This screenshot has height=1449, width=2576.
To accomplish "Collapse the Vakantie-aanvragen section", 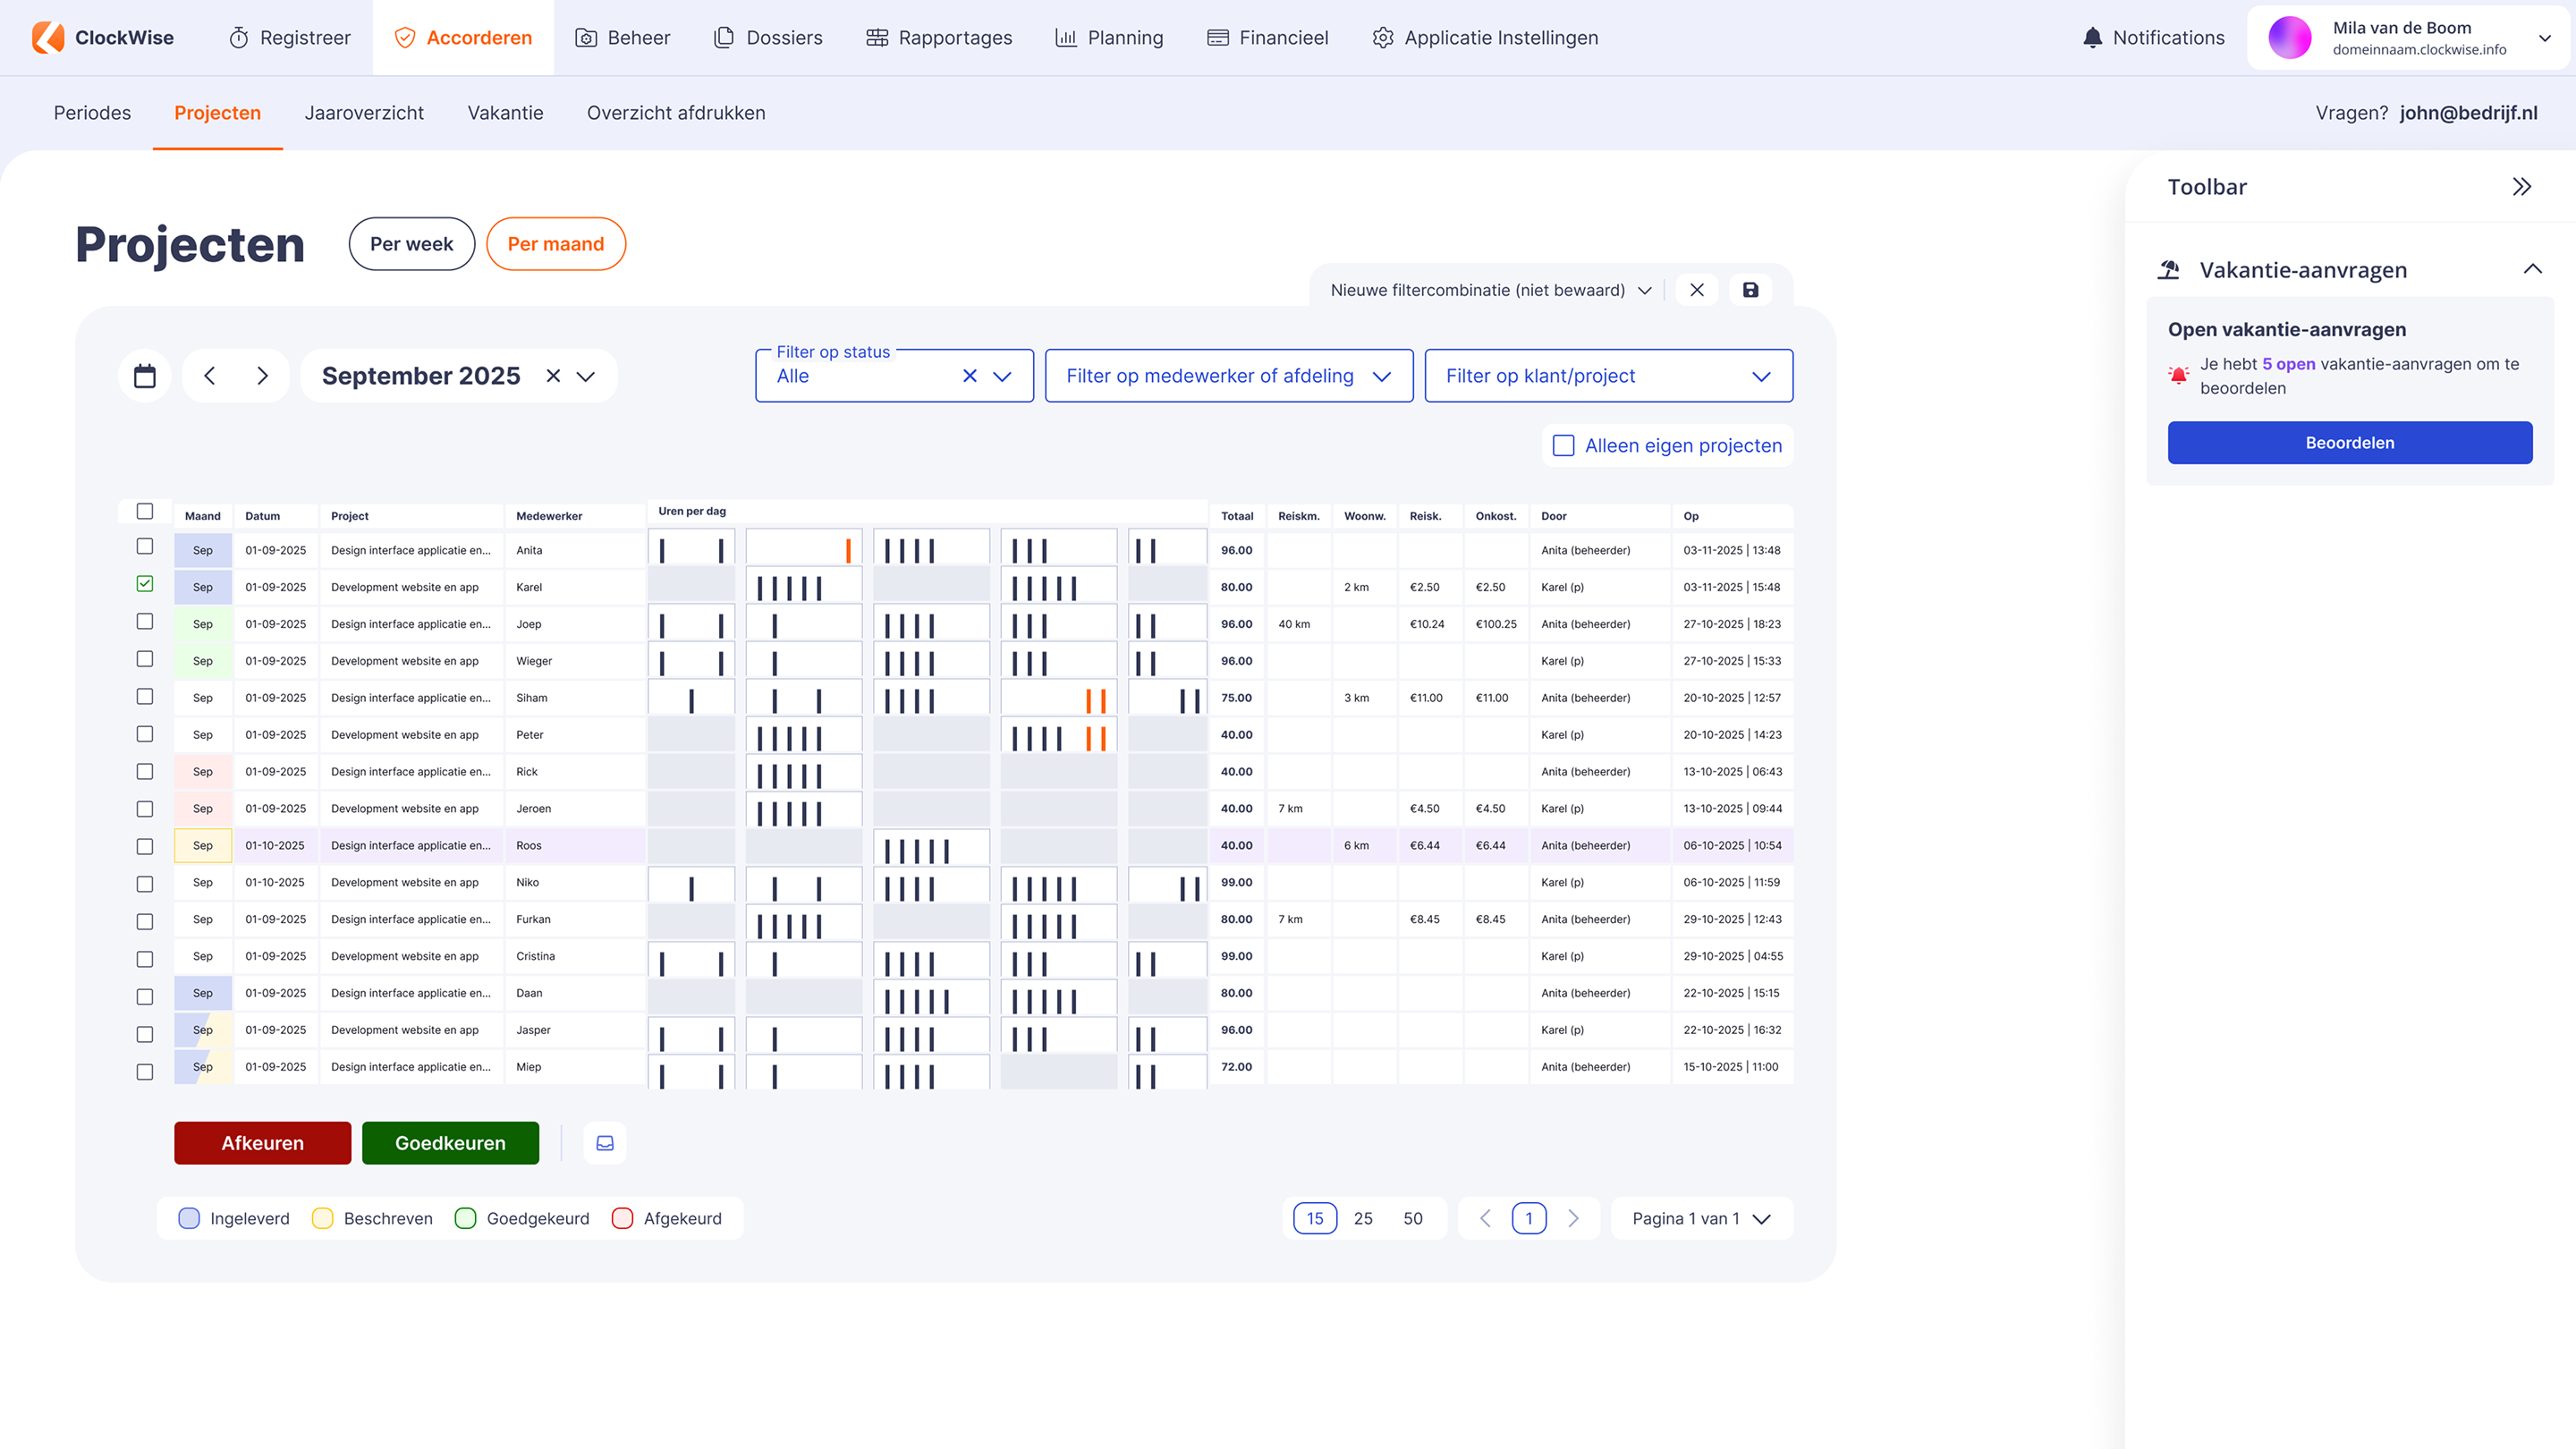I will (x=2532, y=269).
